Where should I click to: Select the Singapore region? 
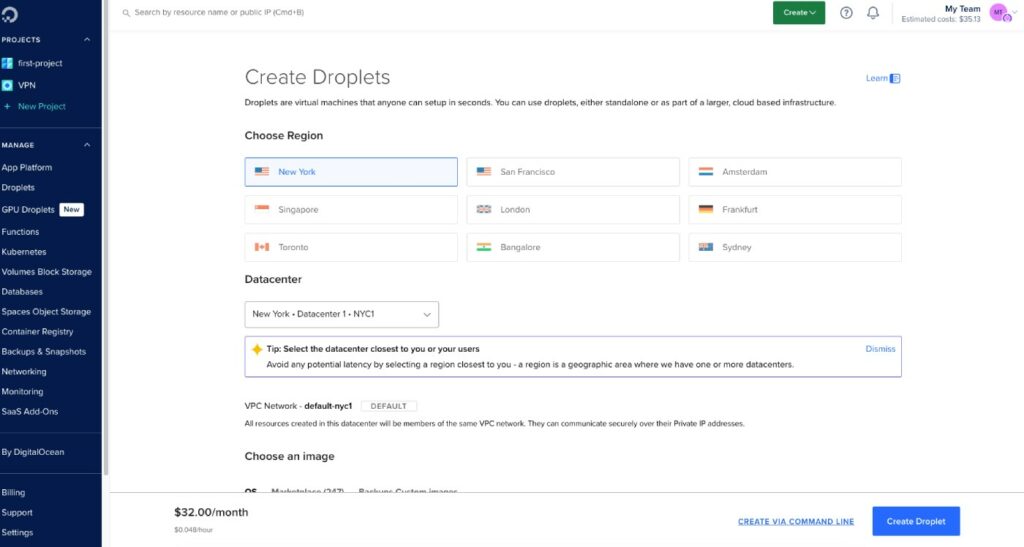(x=351, y=210)
